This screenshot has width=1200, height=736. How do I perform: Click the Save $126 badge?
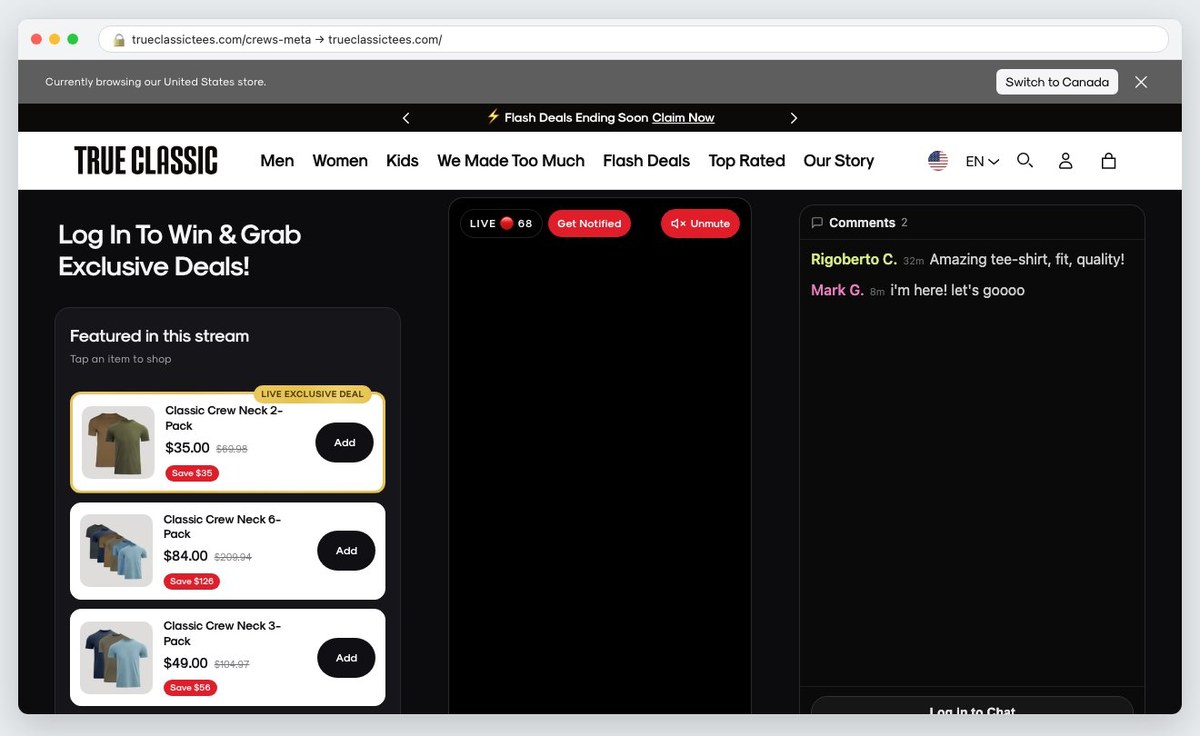click(192, 581)
